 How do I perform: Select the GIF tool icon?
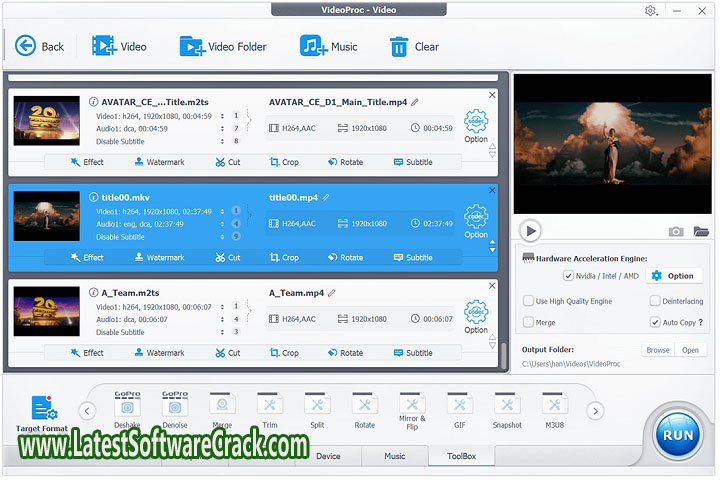459,410
